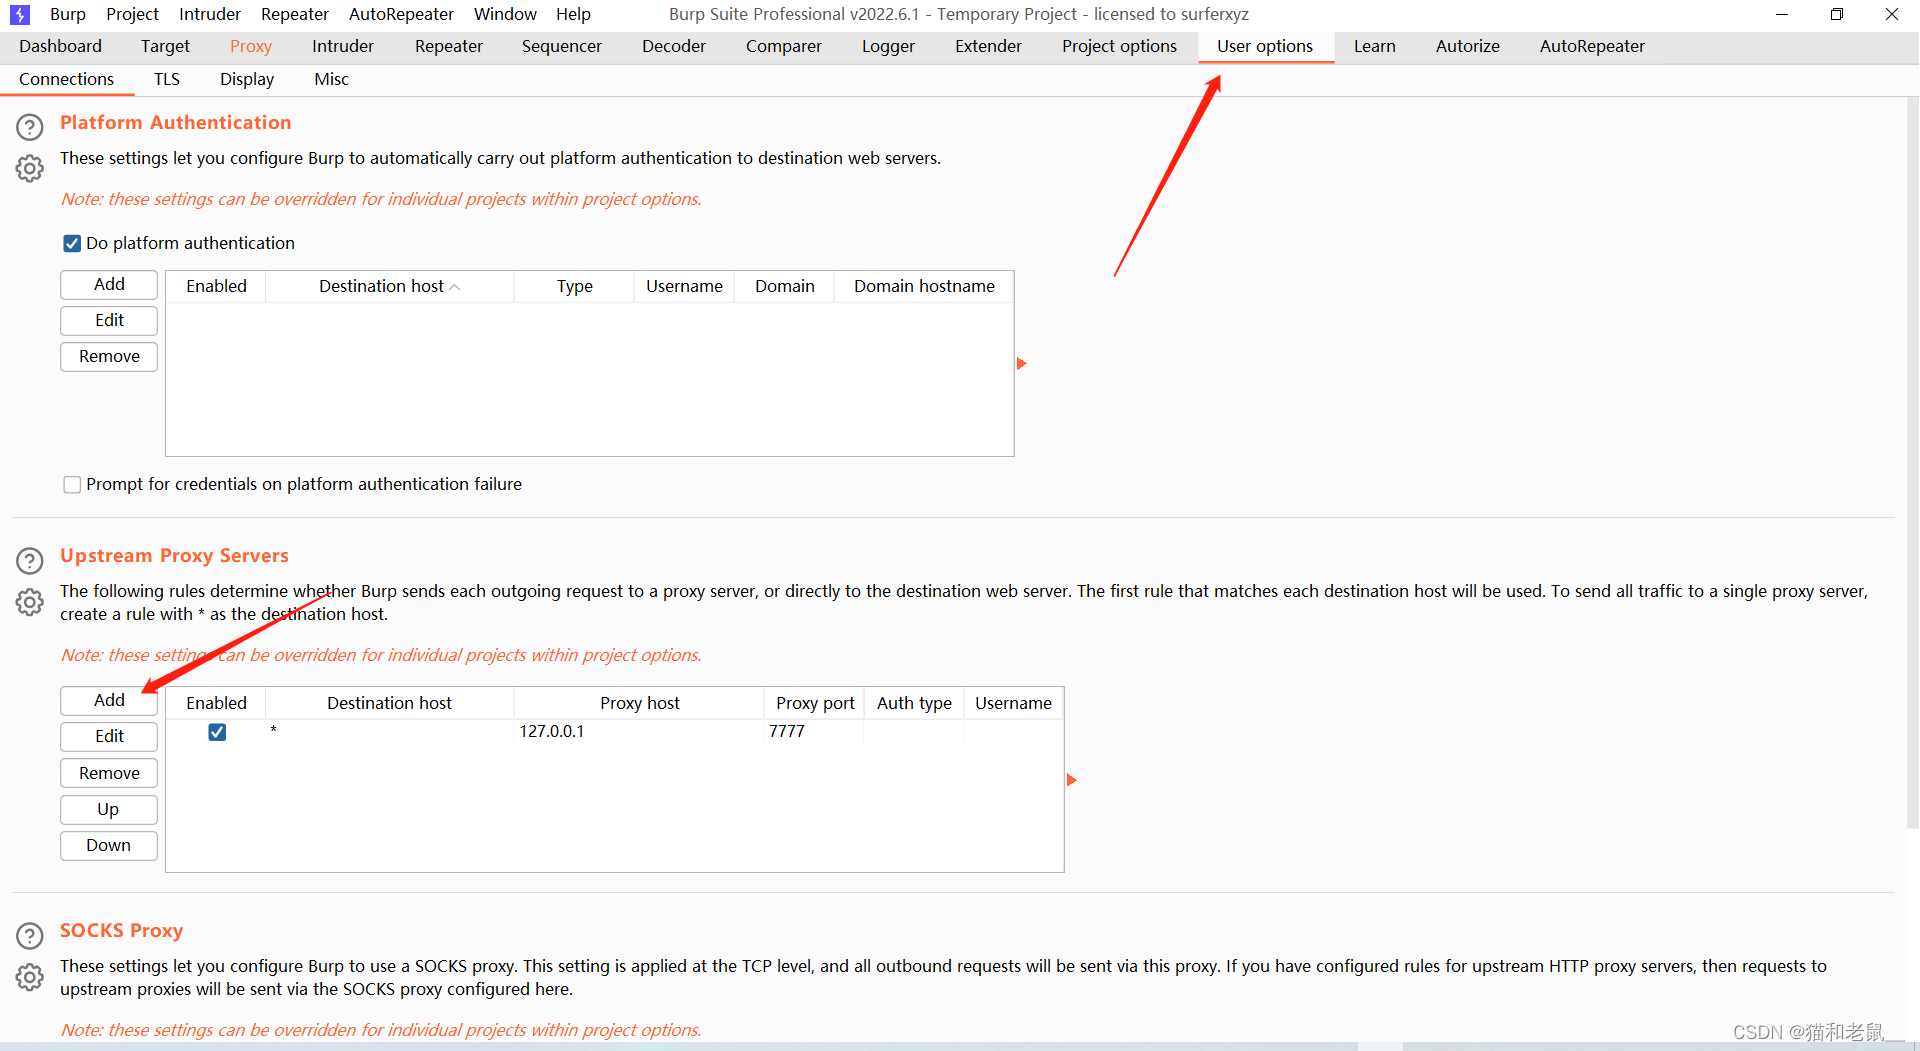Open the Autorize extension tab
Image resolution: width=1920 pixels, height=1051 pixels.
click(1468, 46)
